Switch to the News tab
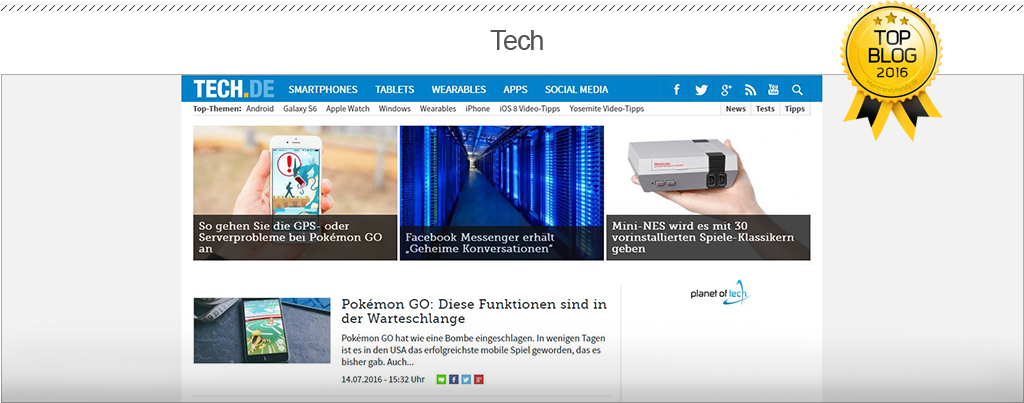This screenshot has width=1024, height=403. 736,108
